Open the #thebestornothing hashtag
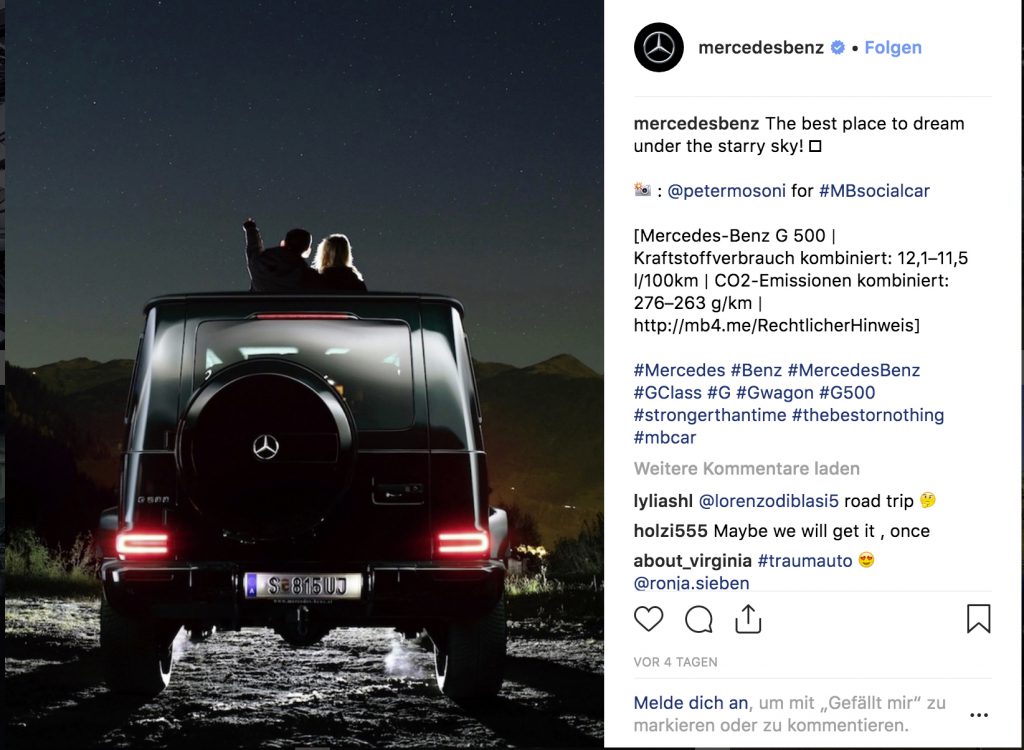Screen dimensions: 1024x750 [x=868, y=415]
